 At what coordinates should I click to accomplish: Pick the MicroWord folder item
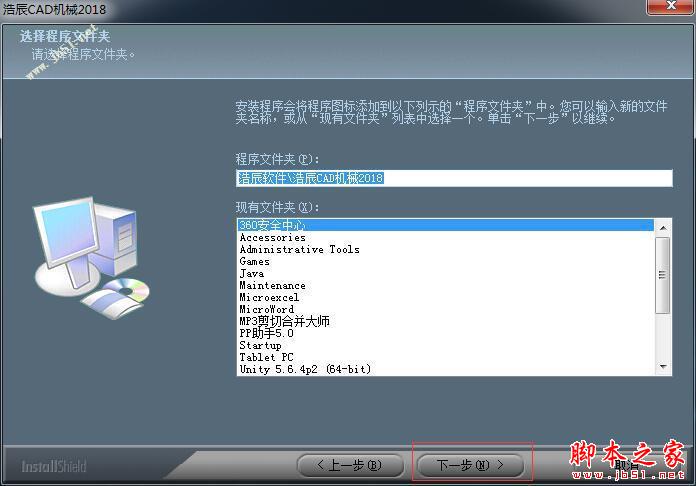(x=266, y=310)
